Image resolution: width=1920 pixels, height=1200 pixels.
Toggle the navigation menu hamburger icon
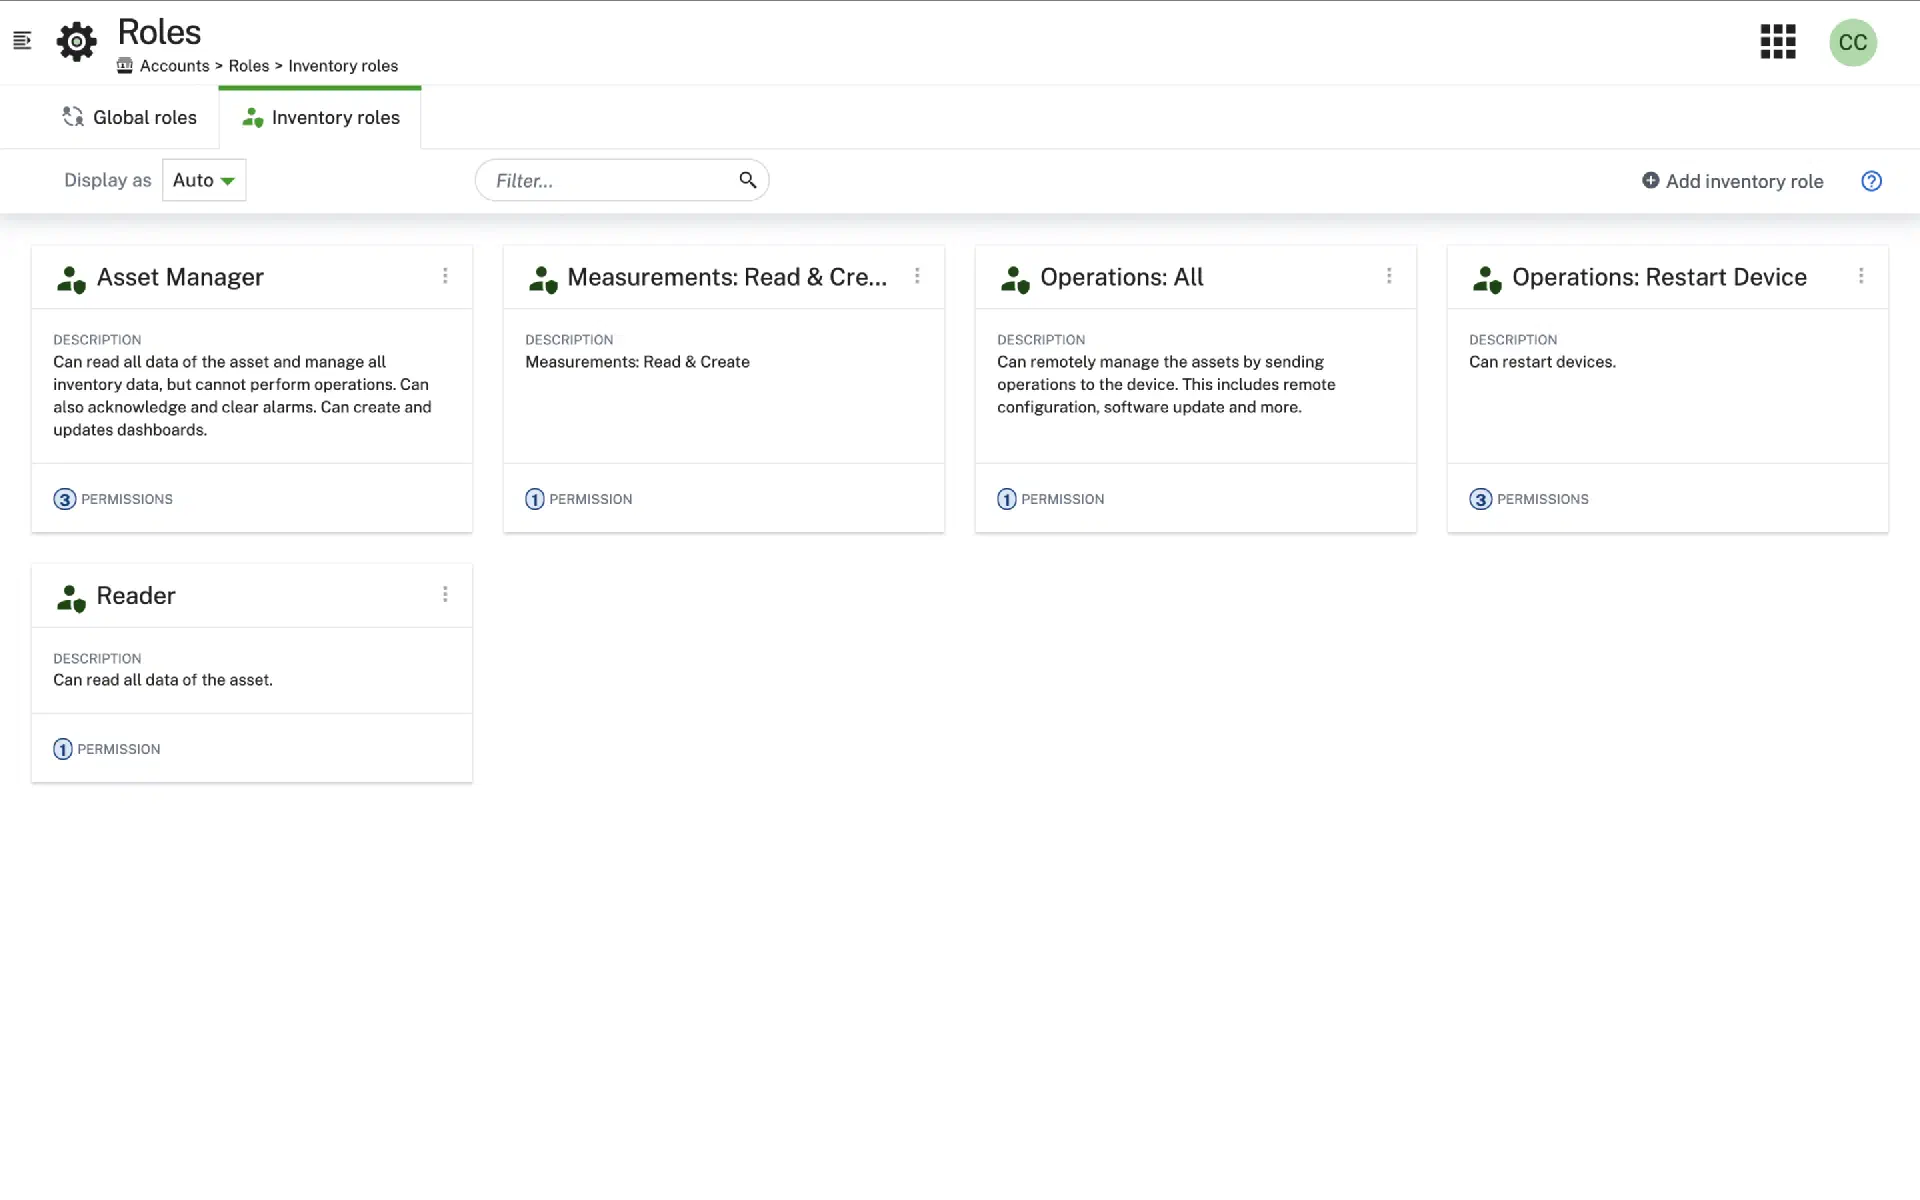click(22, 41)
